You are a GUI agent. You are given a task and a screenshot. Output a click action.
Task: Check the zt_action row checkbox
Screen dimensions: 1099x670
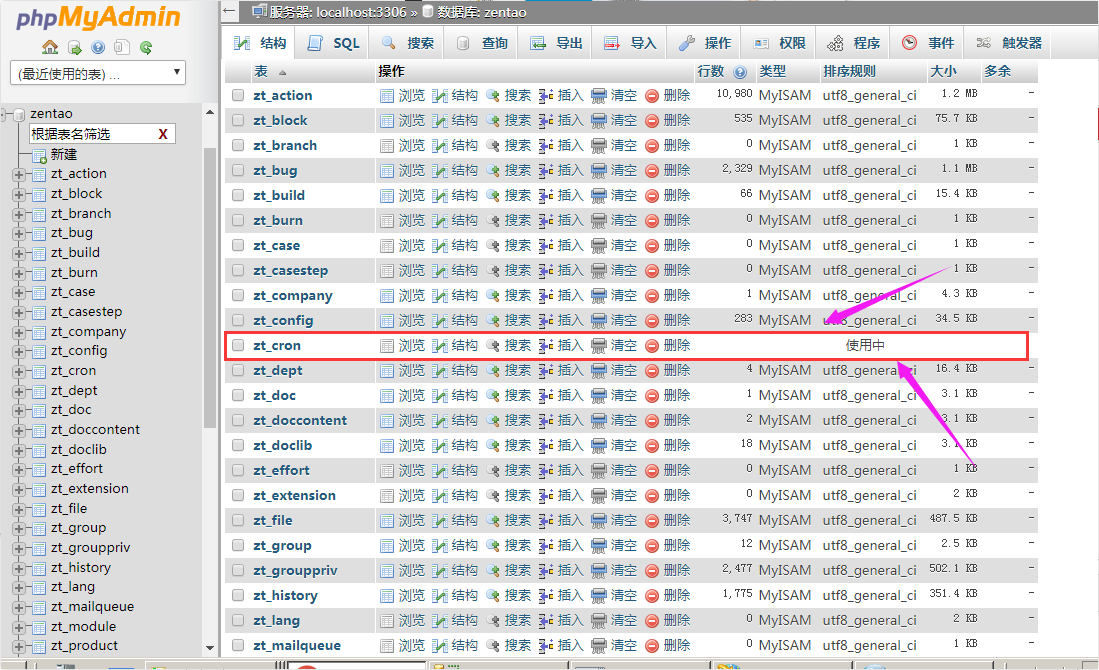click(238, 95)
